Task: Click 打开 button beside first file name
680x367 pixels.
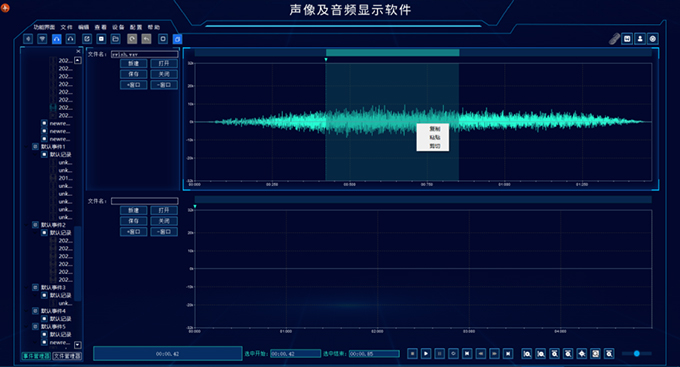Action: (164, 63)
